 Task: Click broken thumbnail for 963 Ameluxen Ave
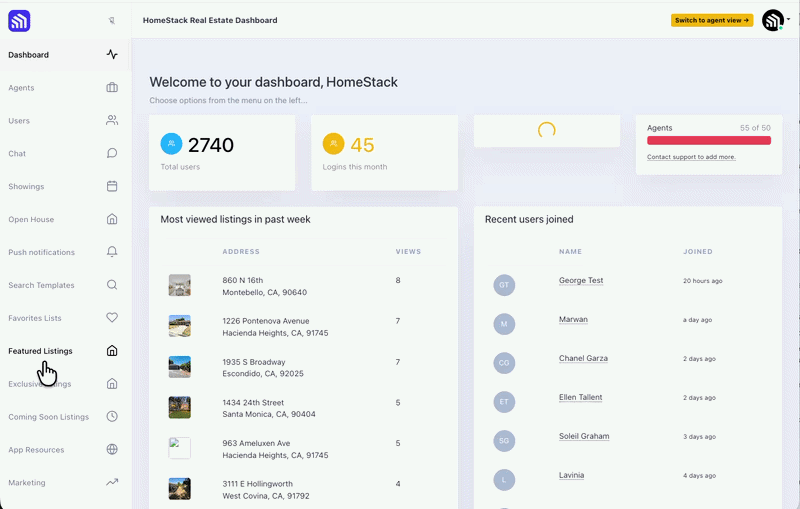pyautogui.click(x=180, y=448)
